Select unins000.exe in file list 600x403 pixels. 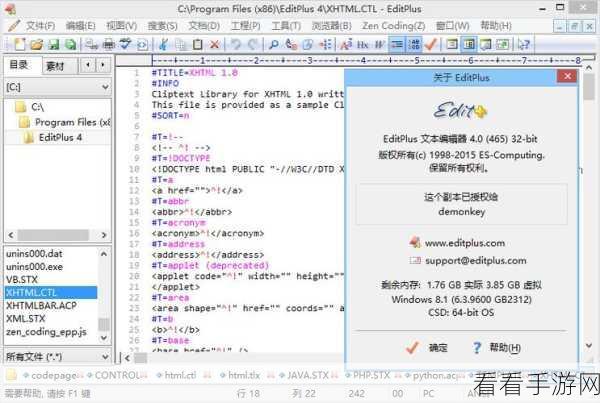(x=34, y=267)
